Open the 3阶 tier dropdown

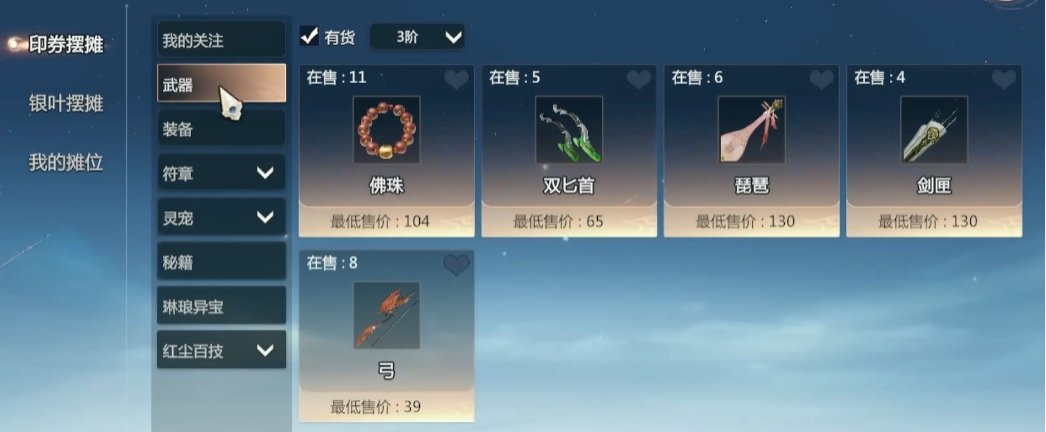(x=417, y=37)
